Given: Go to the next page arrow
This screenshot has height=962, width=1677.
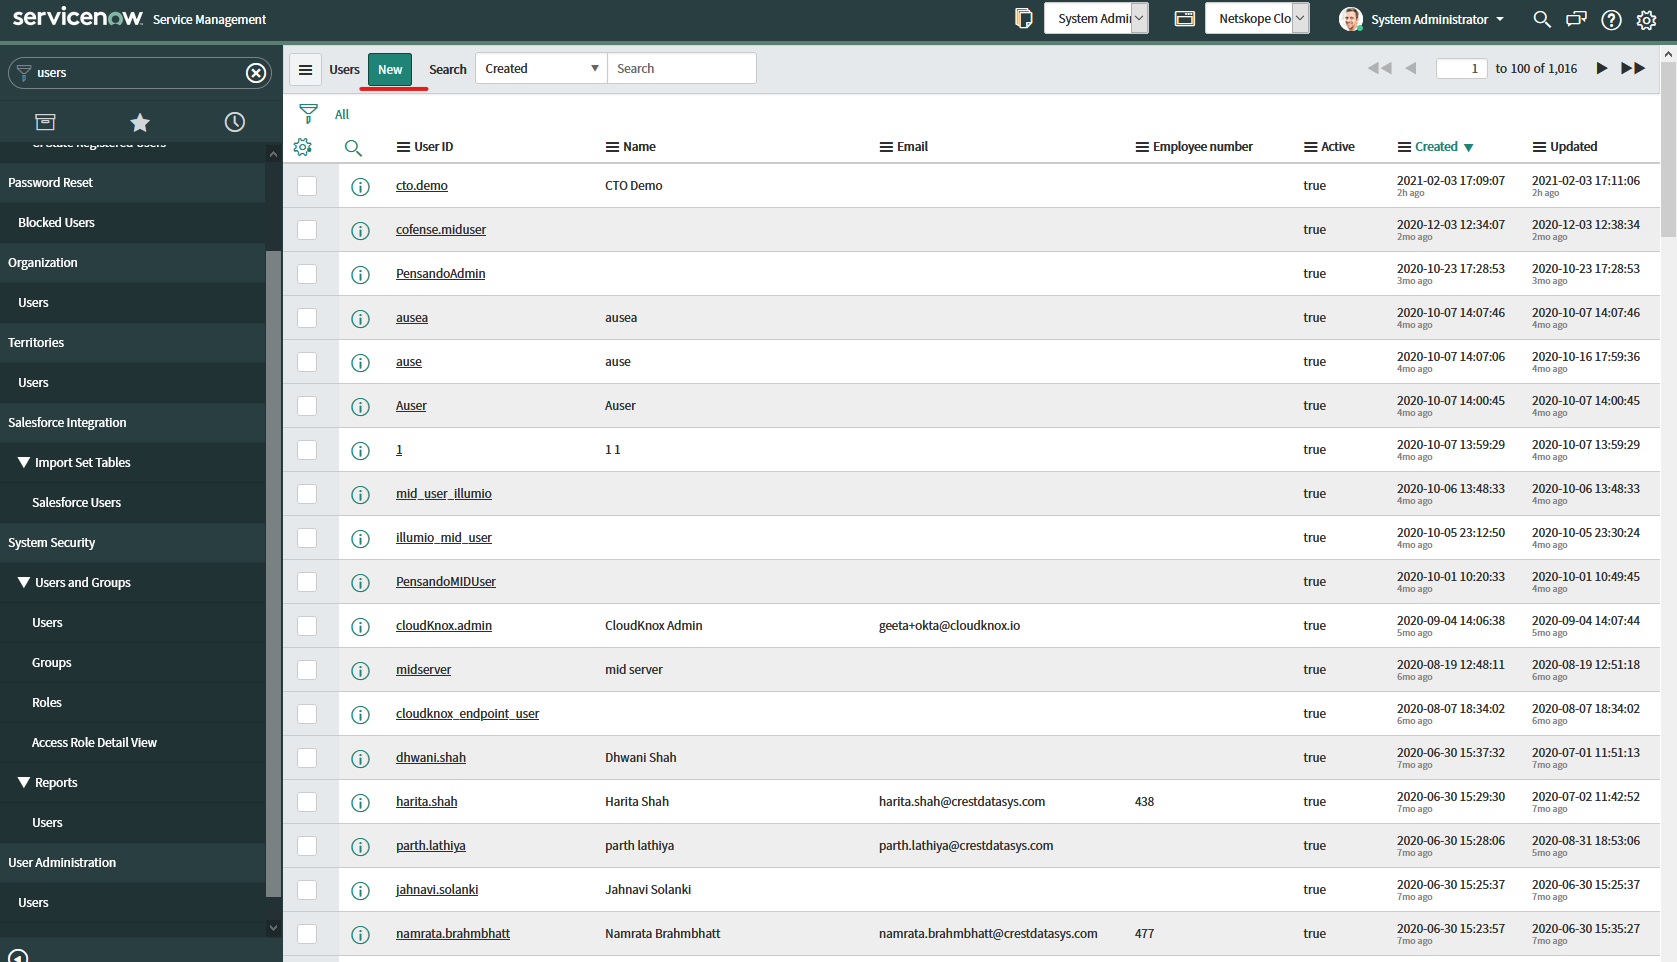Looking at the screenshot, I should pyautogui.click(x=1601, y=68).
